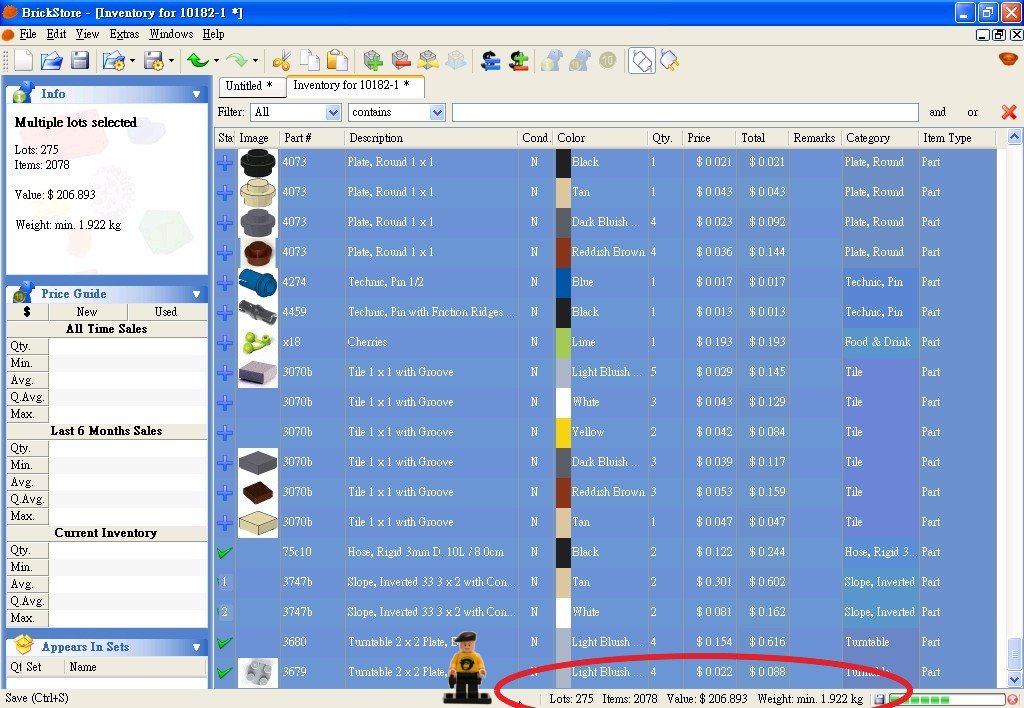
Task: Click the Description column header
Action: 431,138
